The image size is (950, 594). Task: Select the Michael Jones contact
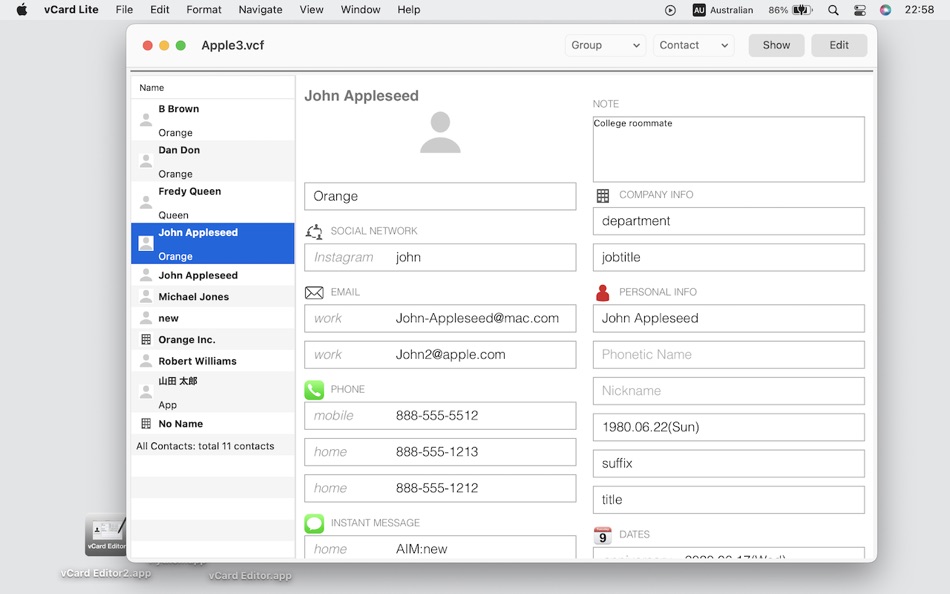tap(213, 296)
